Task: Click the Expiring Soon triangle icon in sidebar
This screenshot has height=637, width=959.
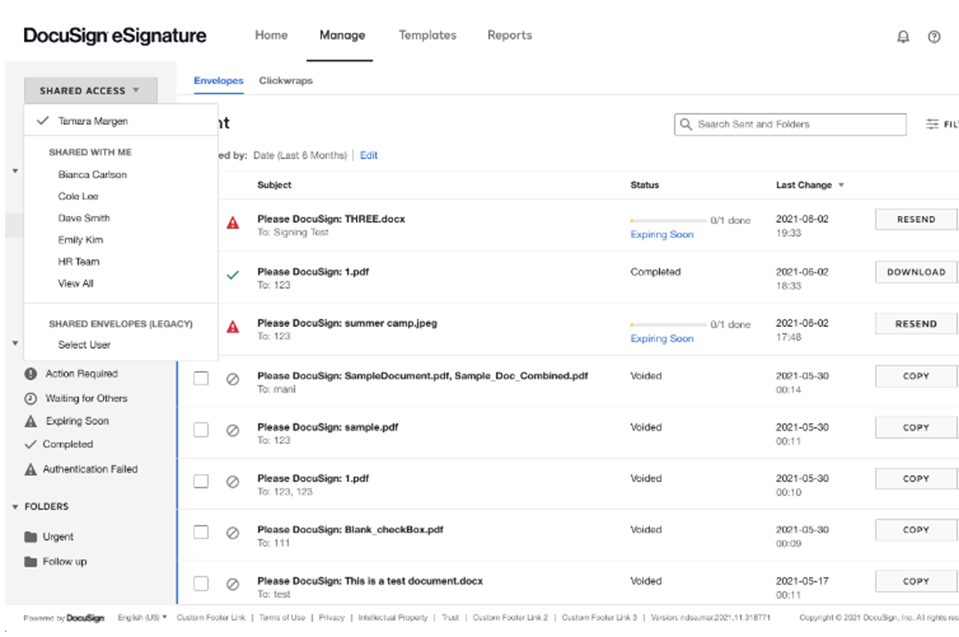Action: coord(31,421)
